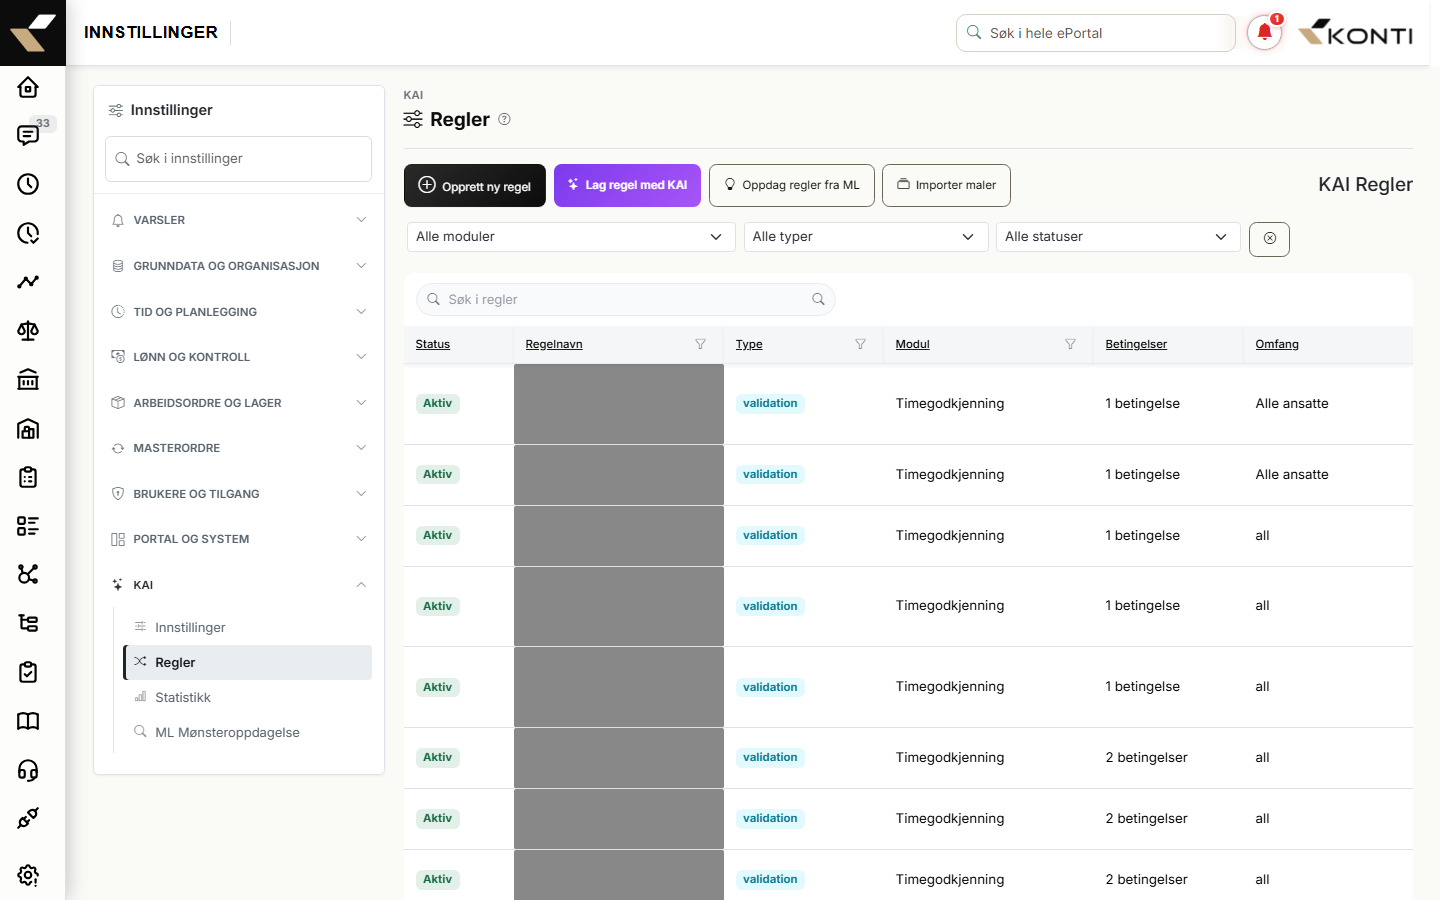Collapse the KAI settings section
The image size is (1440, 900).
point(239,585)
